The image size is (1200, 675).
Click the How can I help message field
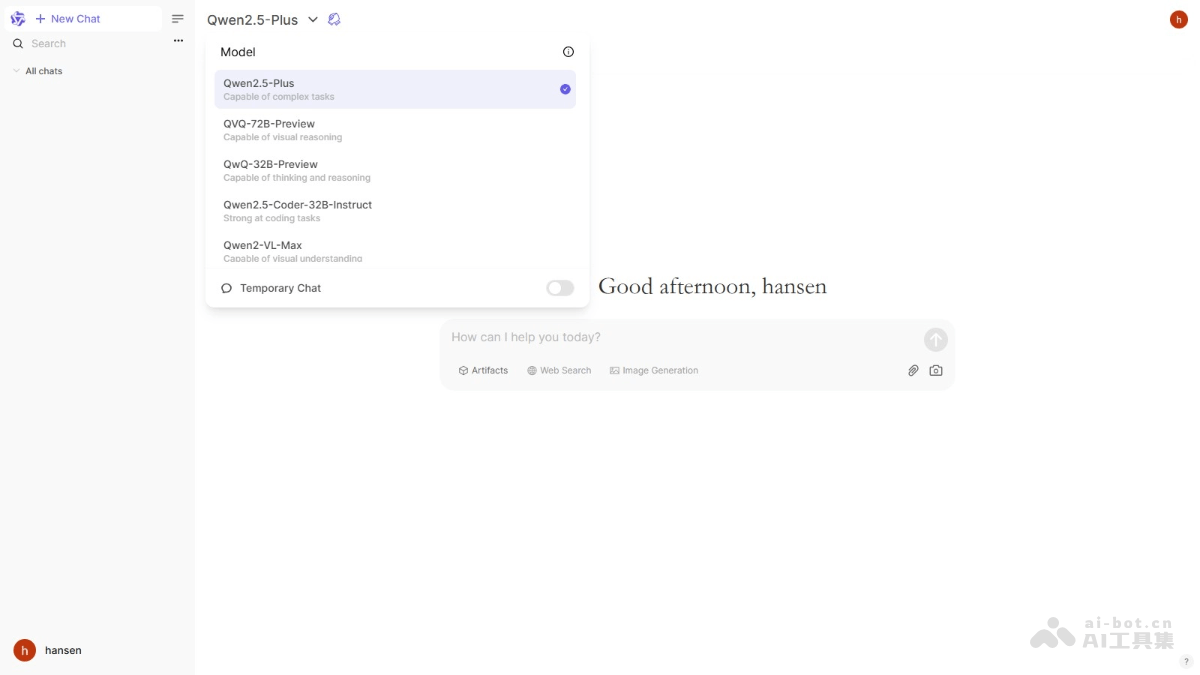click(x=680, y=338)
